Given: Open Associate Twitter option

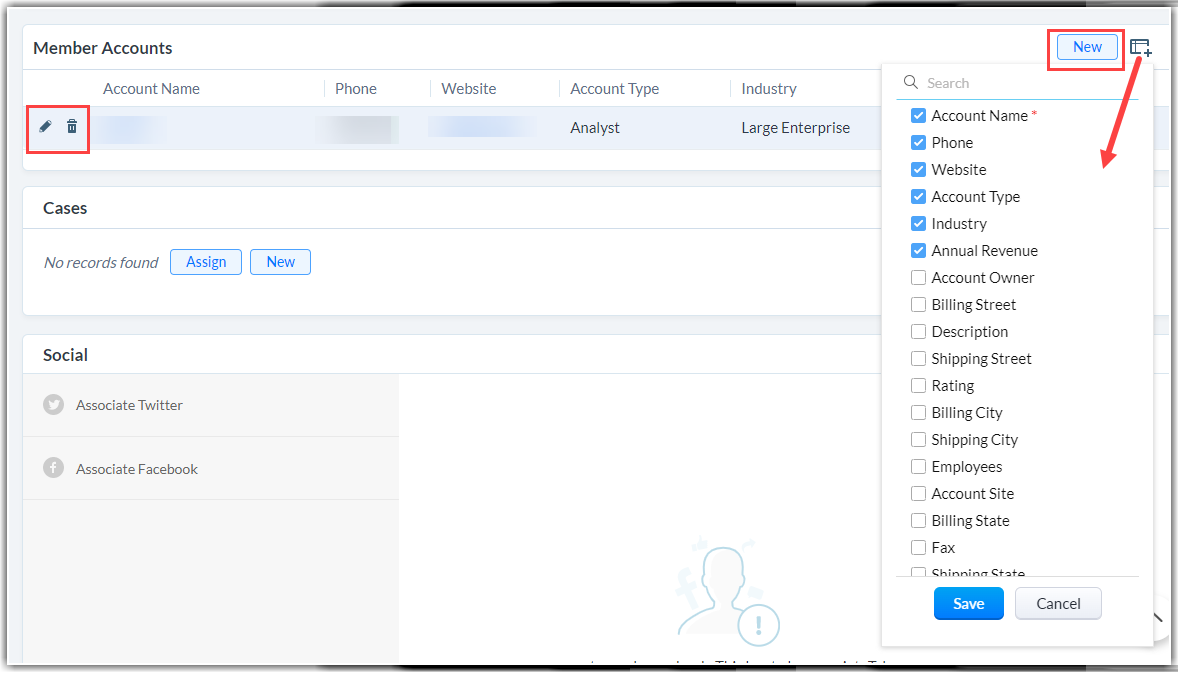Looking at the screenshot, I should [x=129, y=405].
